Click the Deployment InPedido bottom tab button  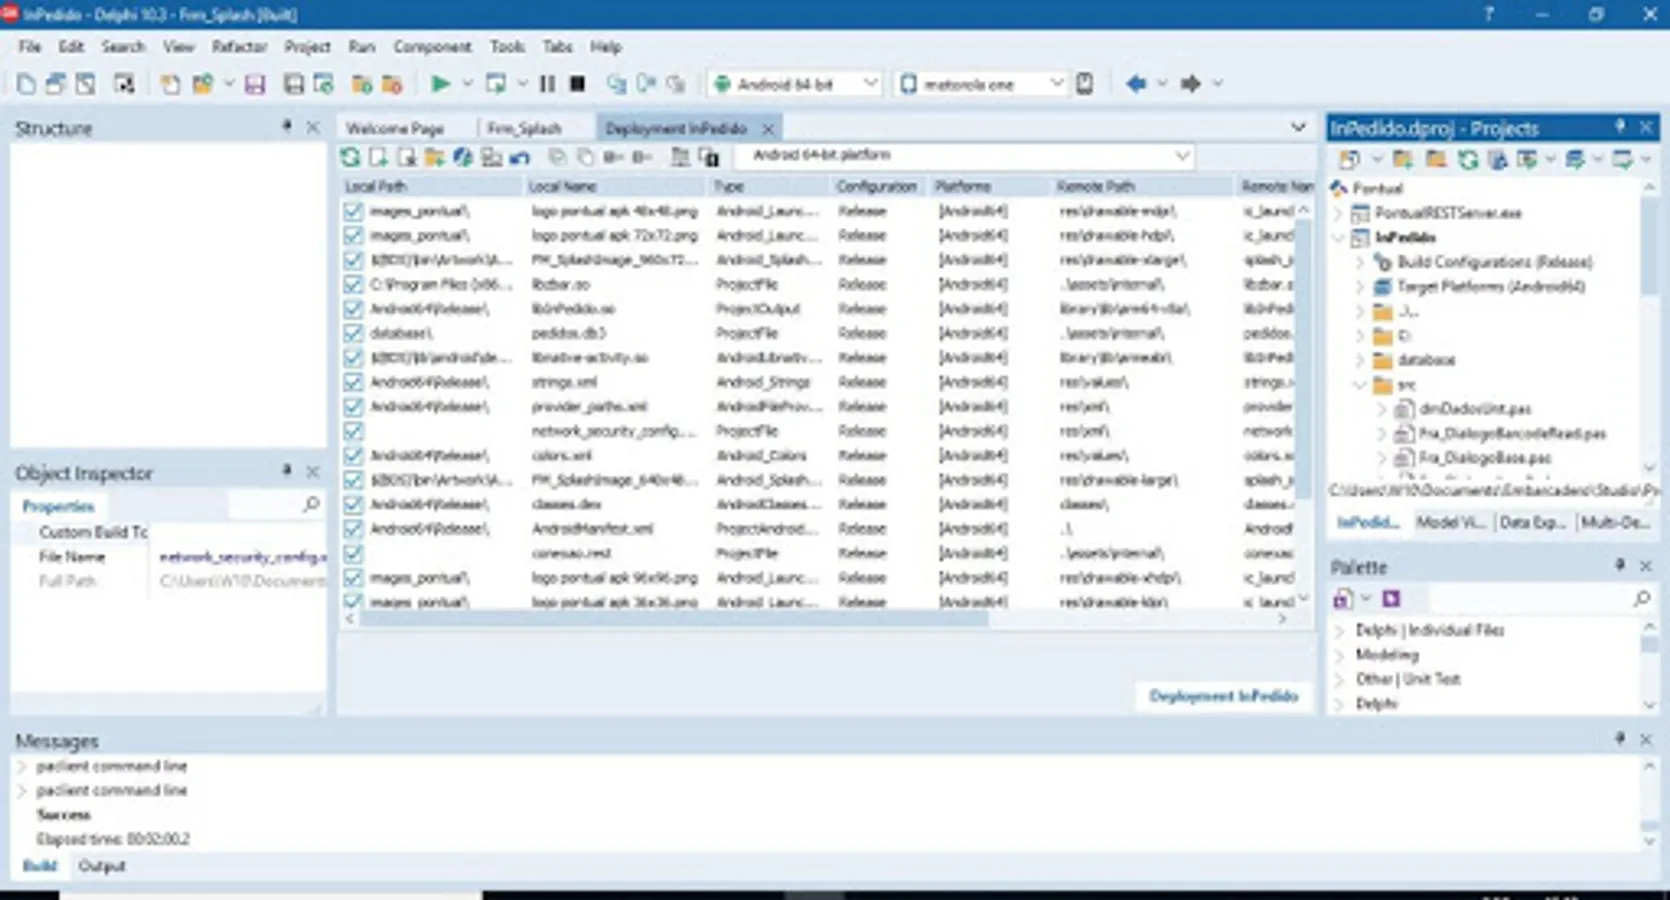point(1224,696)
